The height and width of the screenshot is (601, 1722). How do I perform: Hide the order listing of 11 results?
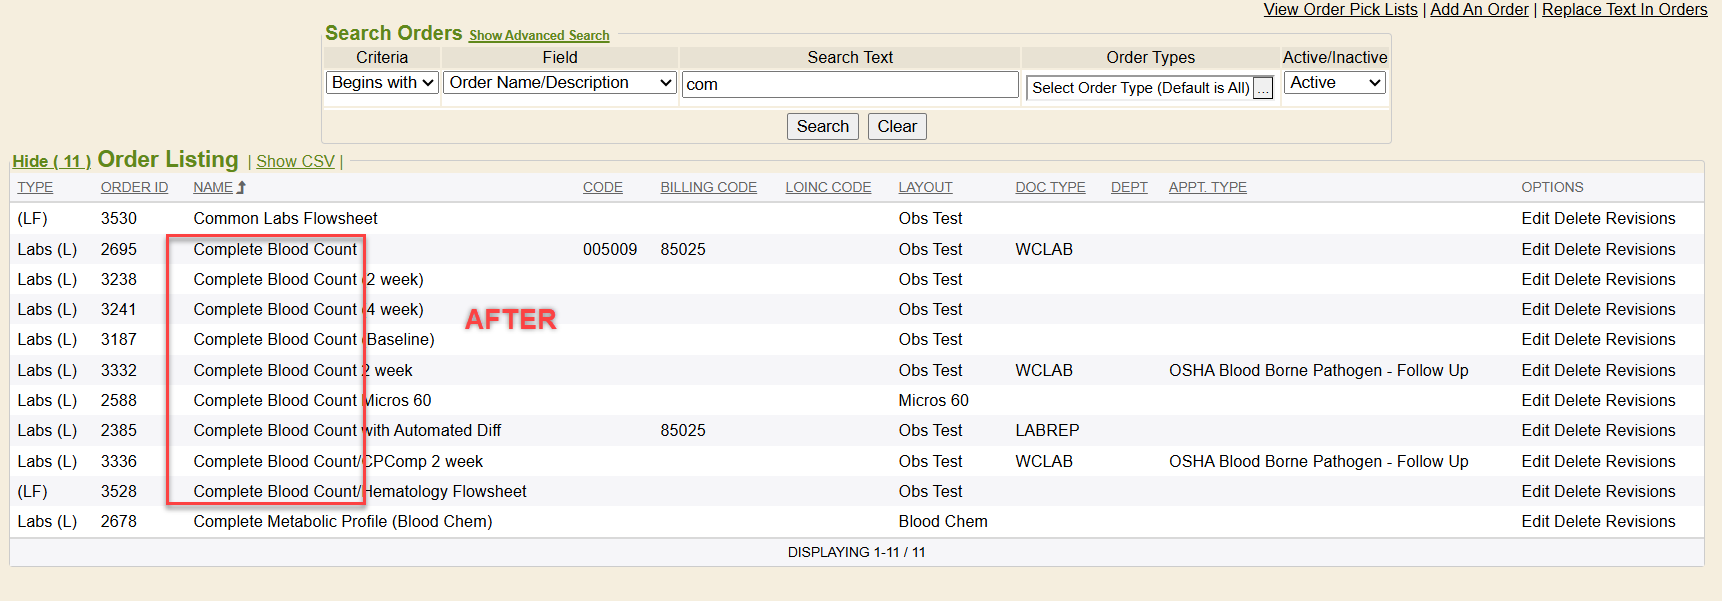point(51,162)
